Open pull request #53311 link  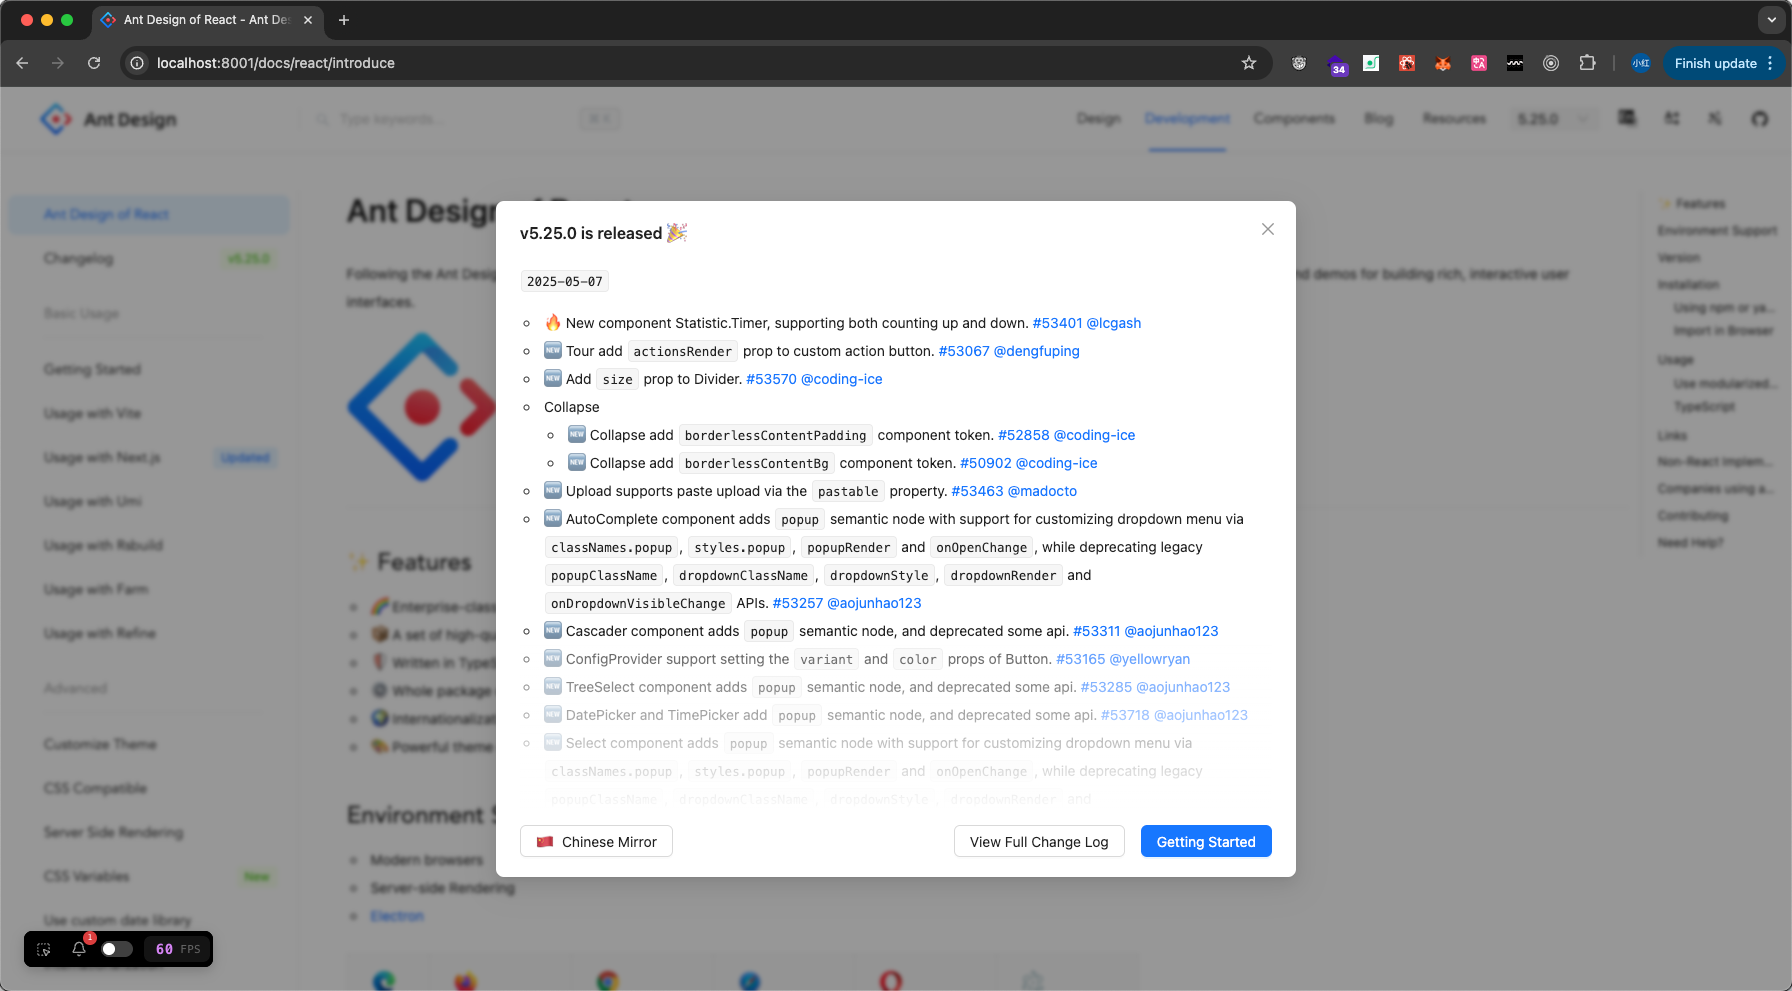coord(1097,631)
